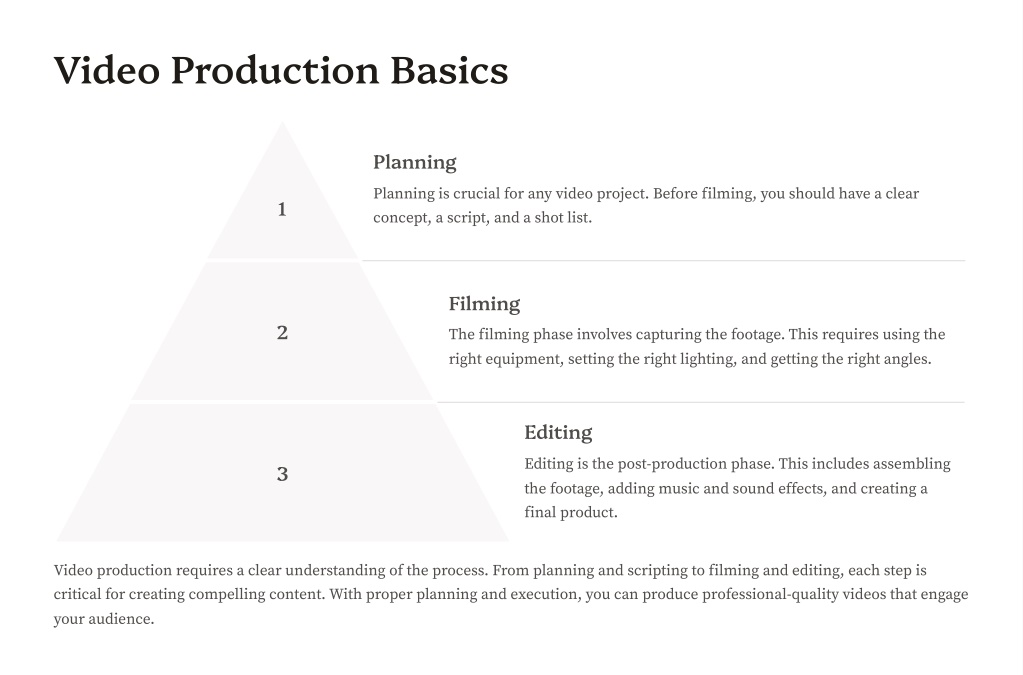Click the divider line under the Filming section

(x=701, y=402)
